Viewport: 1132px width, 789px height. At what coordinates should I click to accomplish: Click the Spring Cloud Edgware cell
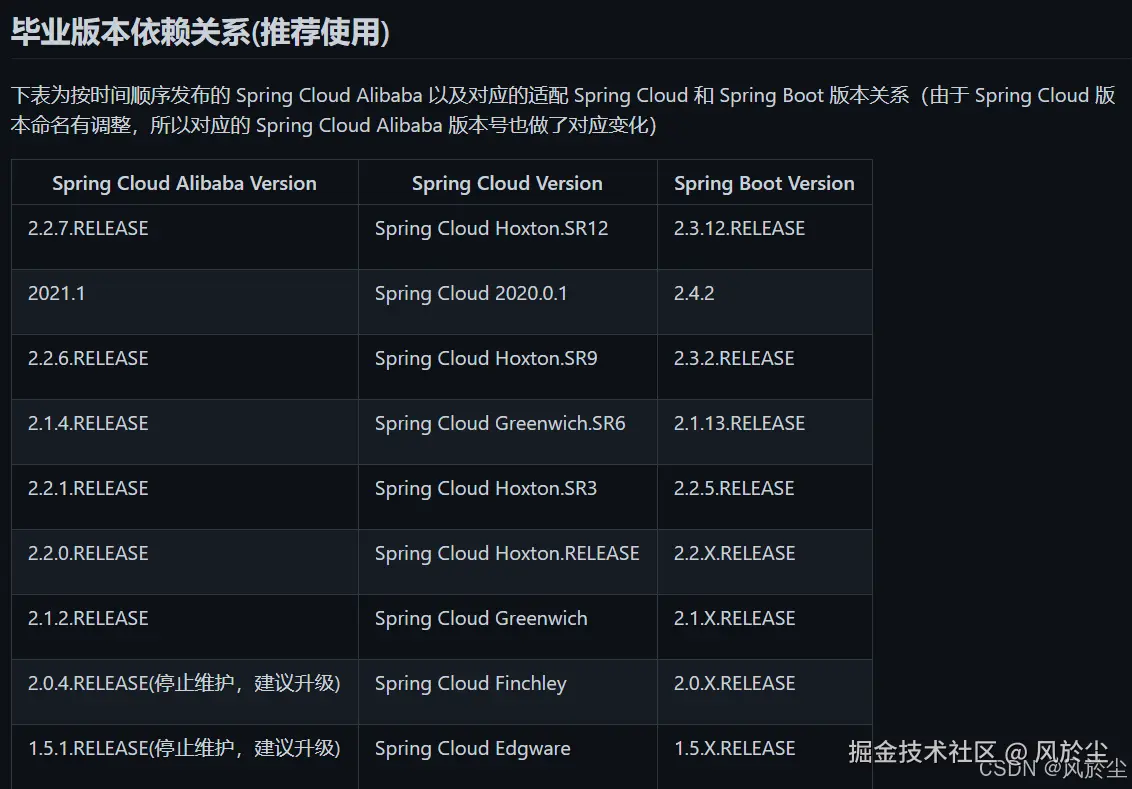click(472, 749)
